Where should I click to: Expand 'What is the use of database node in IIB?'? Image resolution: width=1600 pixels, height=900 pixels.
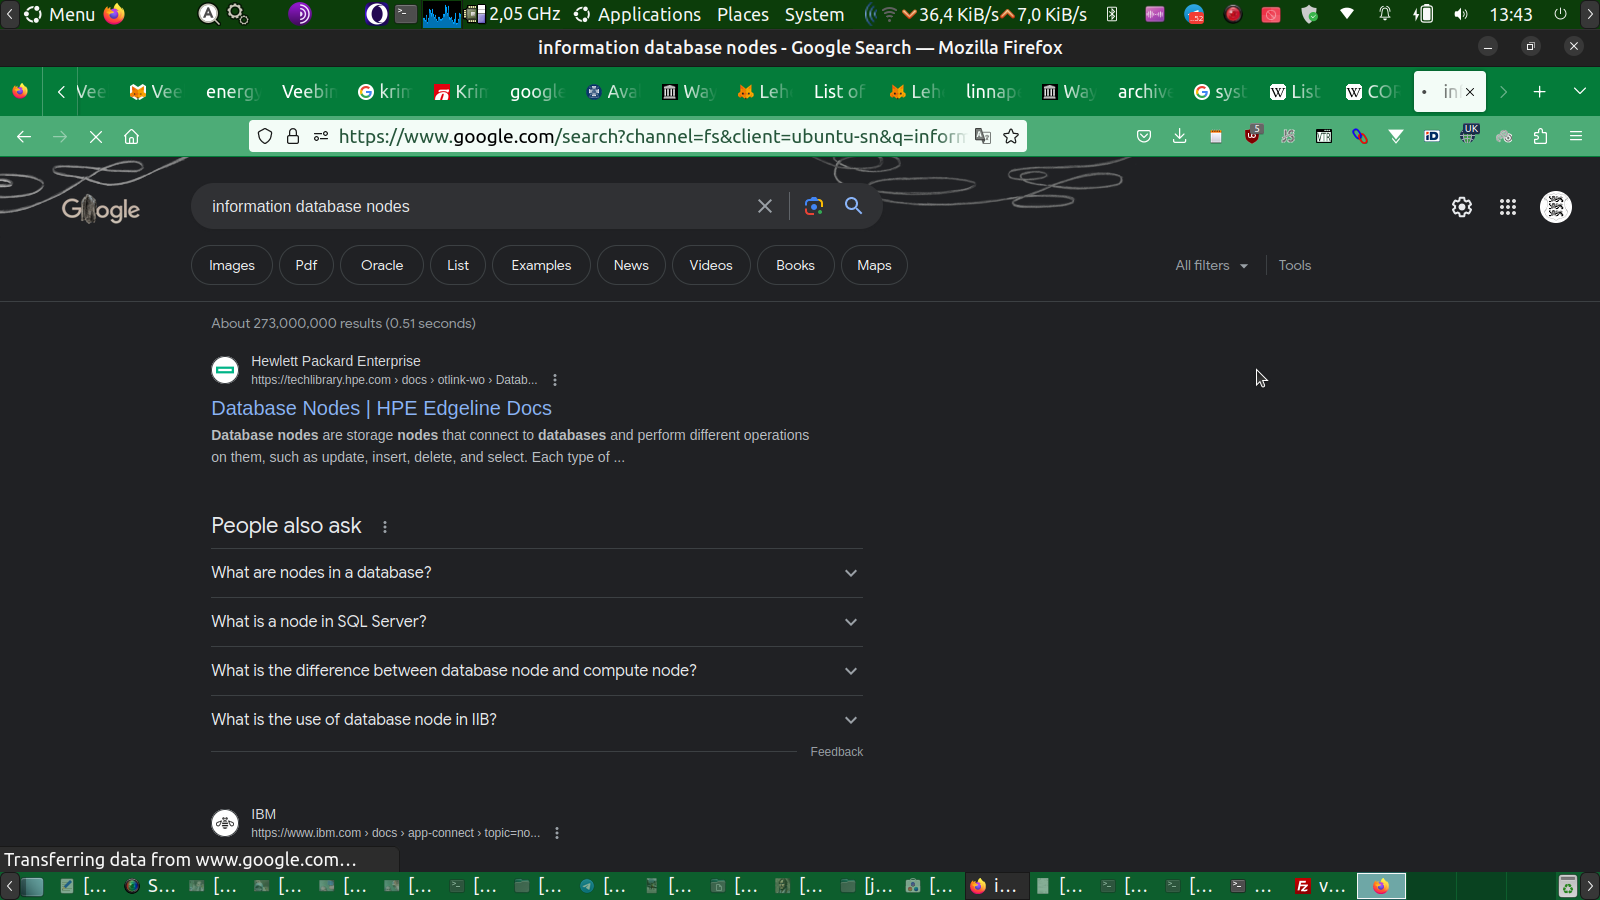pos(537,720)
